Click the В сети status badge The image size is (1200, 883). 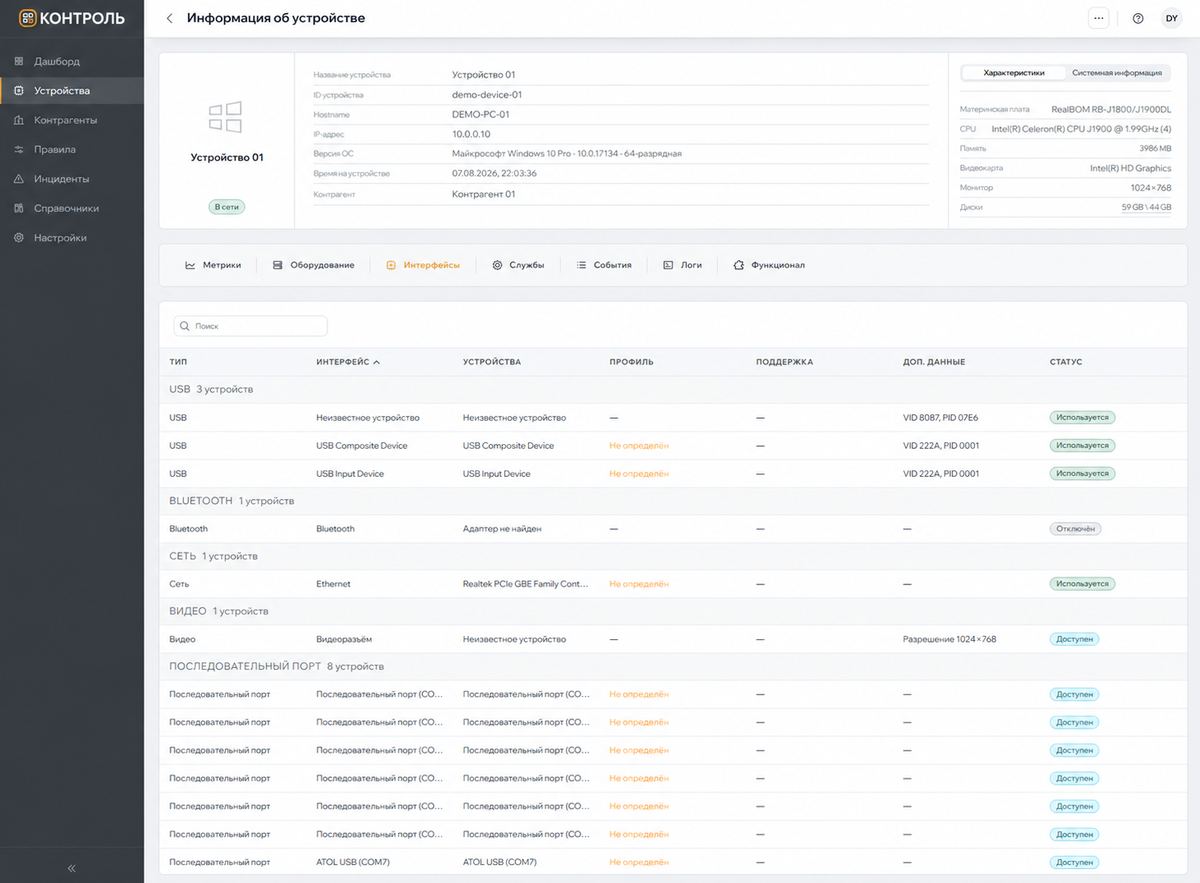[227, 207]
